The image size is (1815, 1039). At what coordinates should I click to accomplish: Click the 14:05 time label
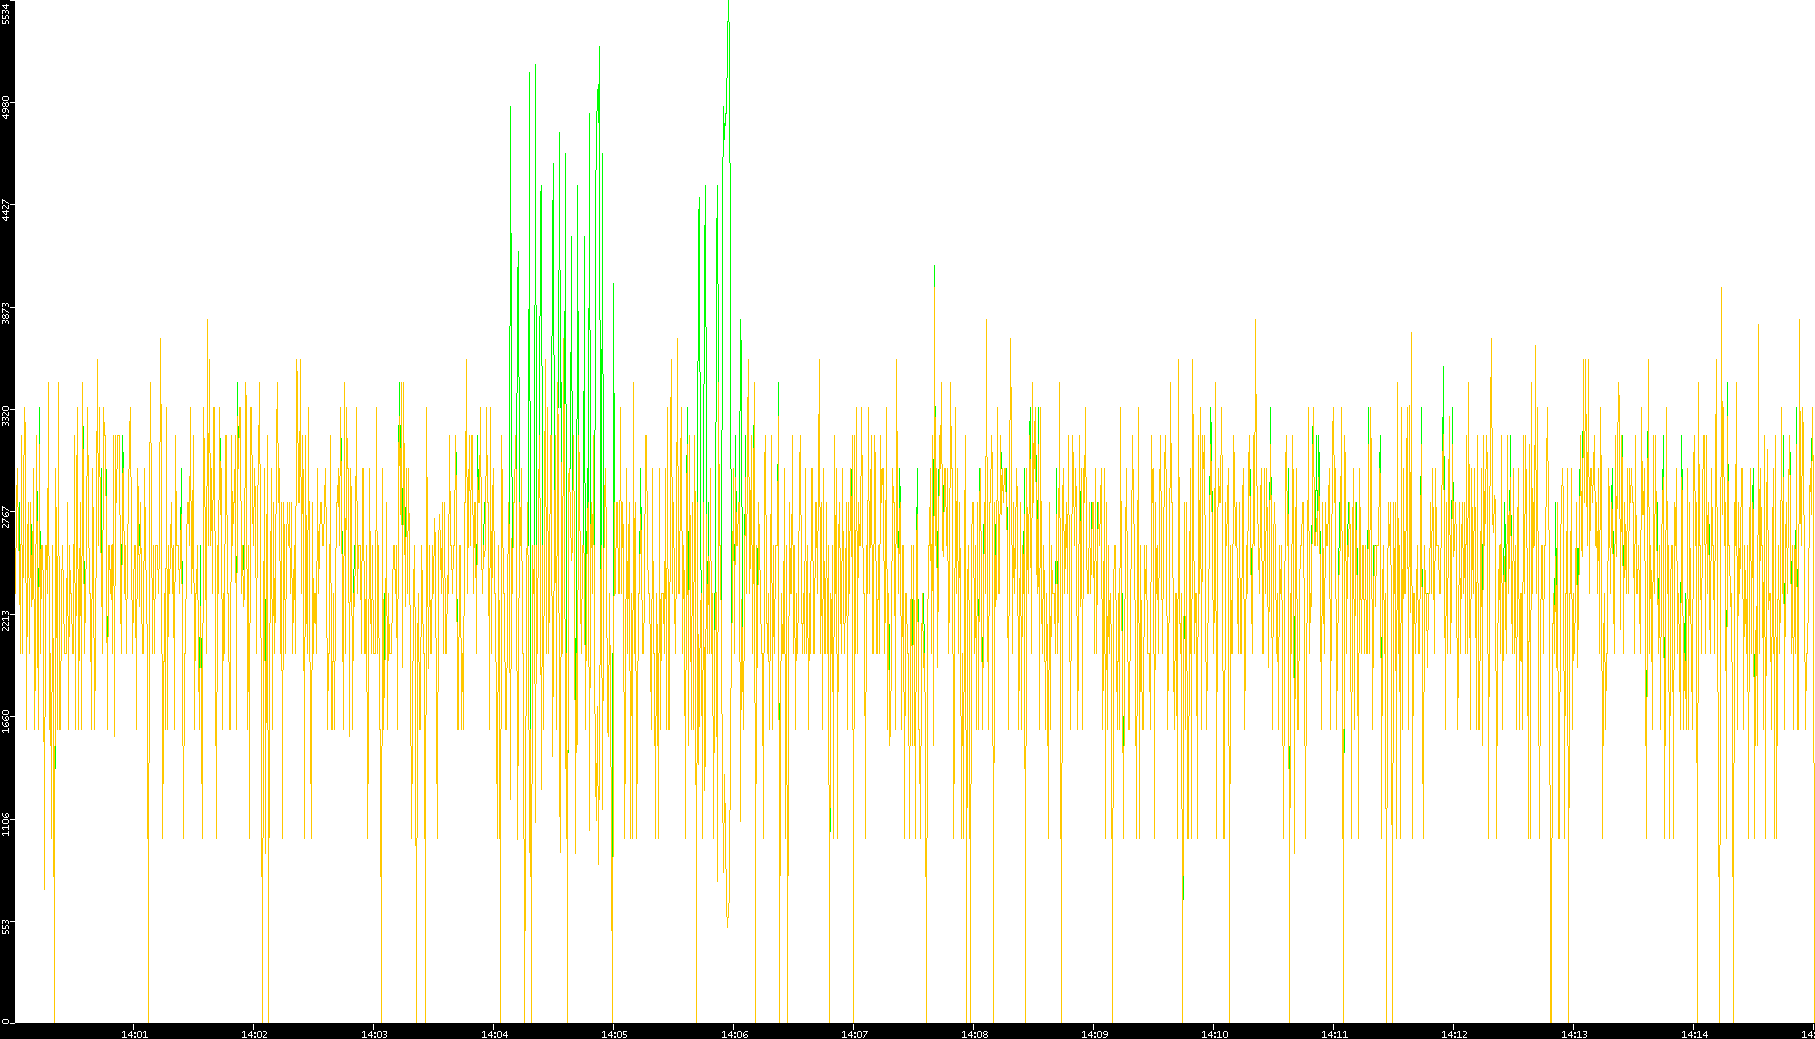614,1034
